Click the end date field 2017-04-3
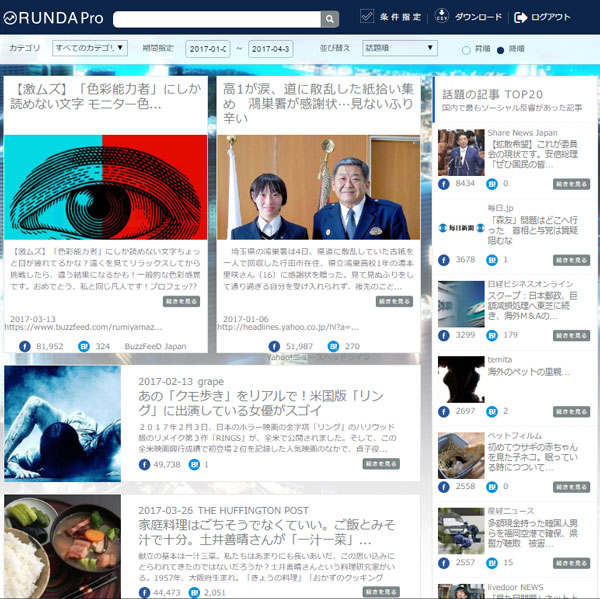The height and width of the screenshot is (599, 600). [x=271, y=49]
